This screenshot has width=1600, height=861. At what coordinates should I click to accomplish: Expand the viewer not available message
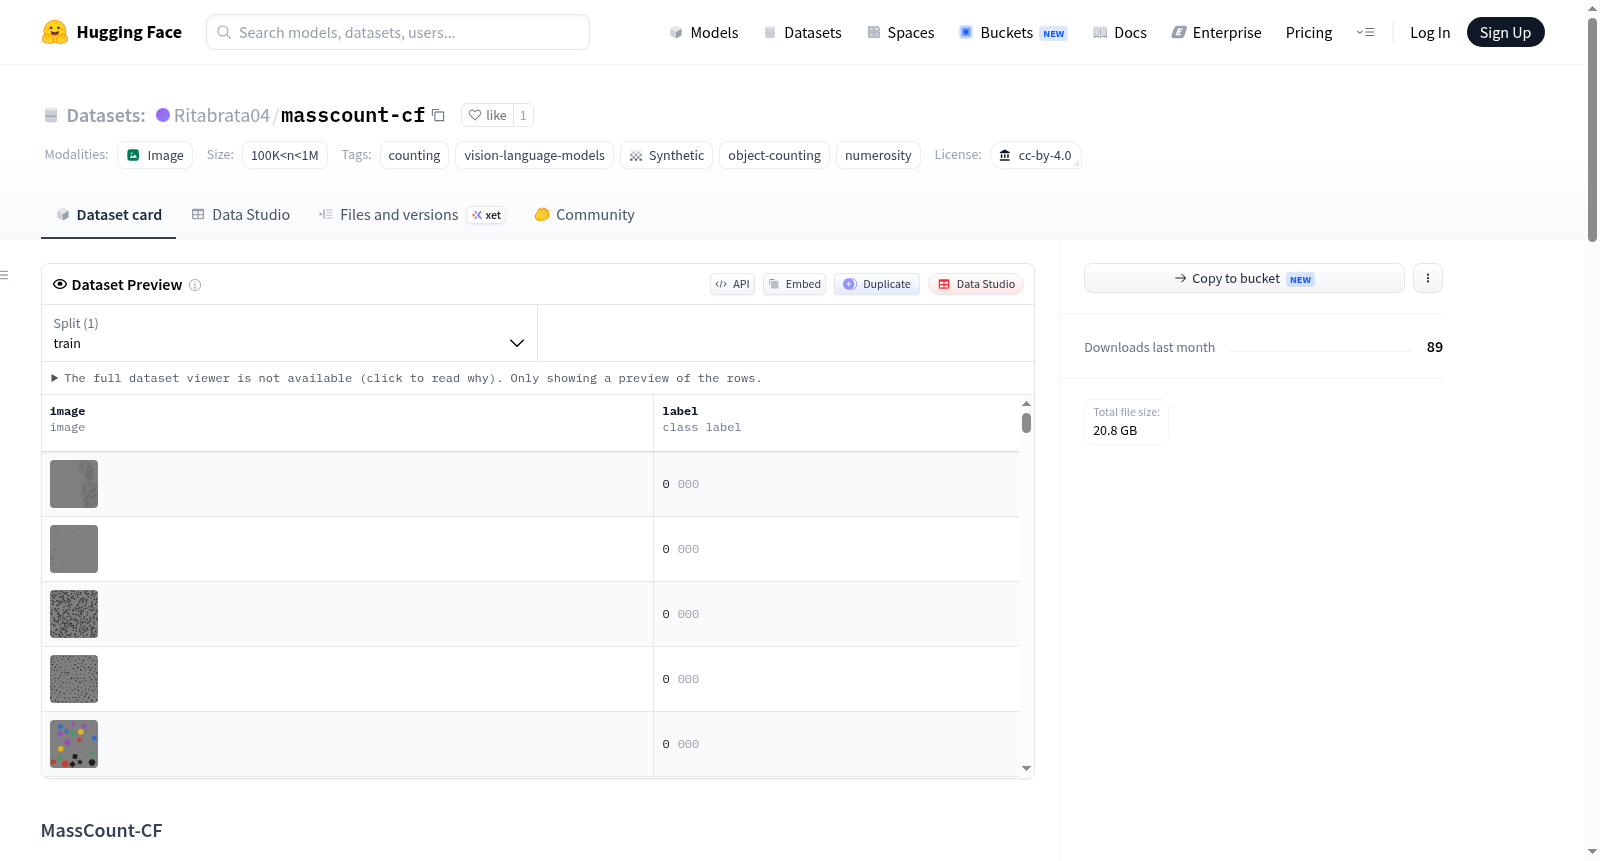pos(406,378)
